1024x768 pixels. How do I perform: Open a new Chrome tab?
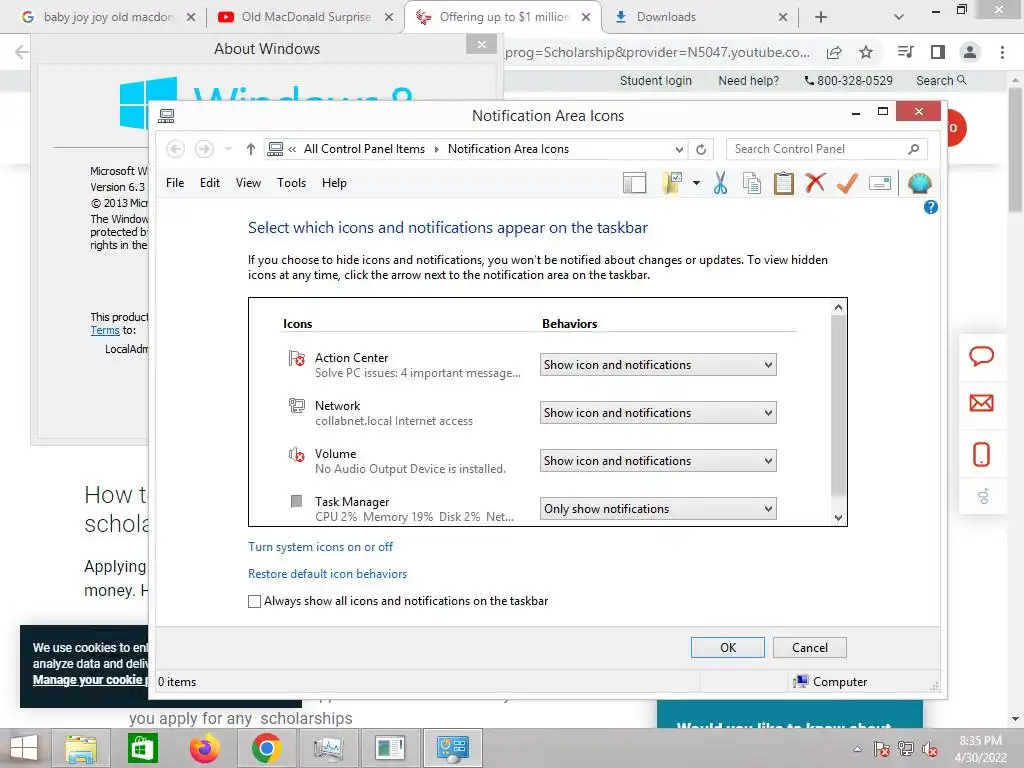click(x=821, y=17)
